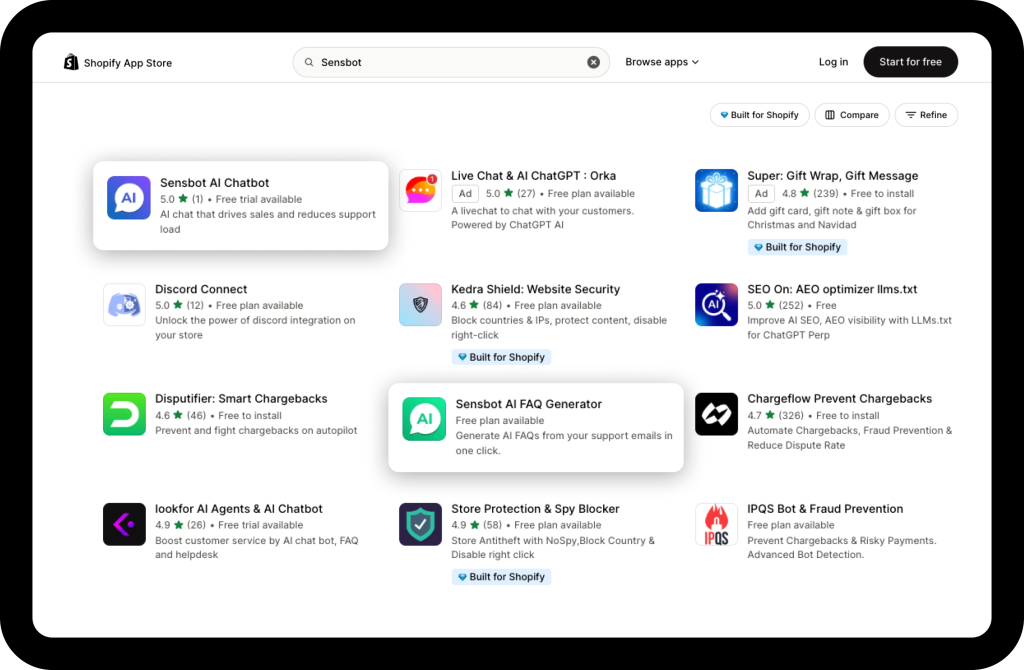Open the Discord Connect app icon
Screen dimensions: 1024x670
124,304
